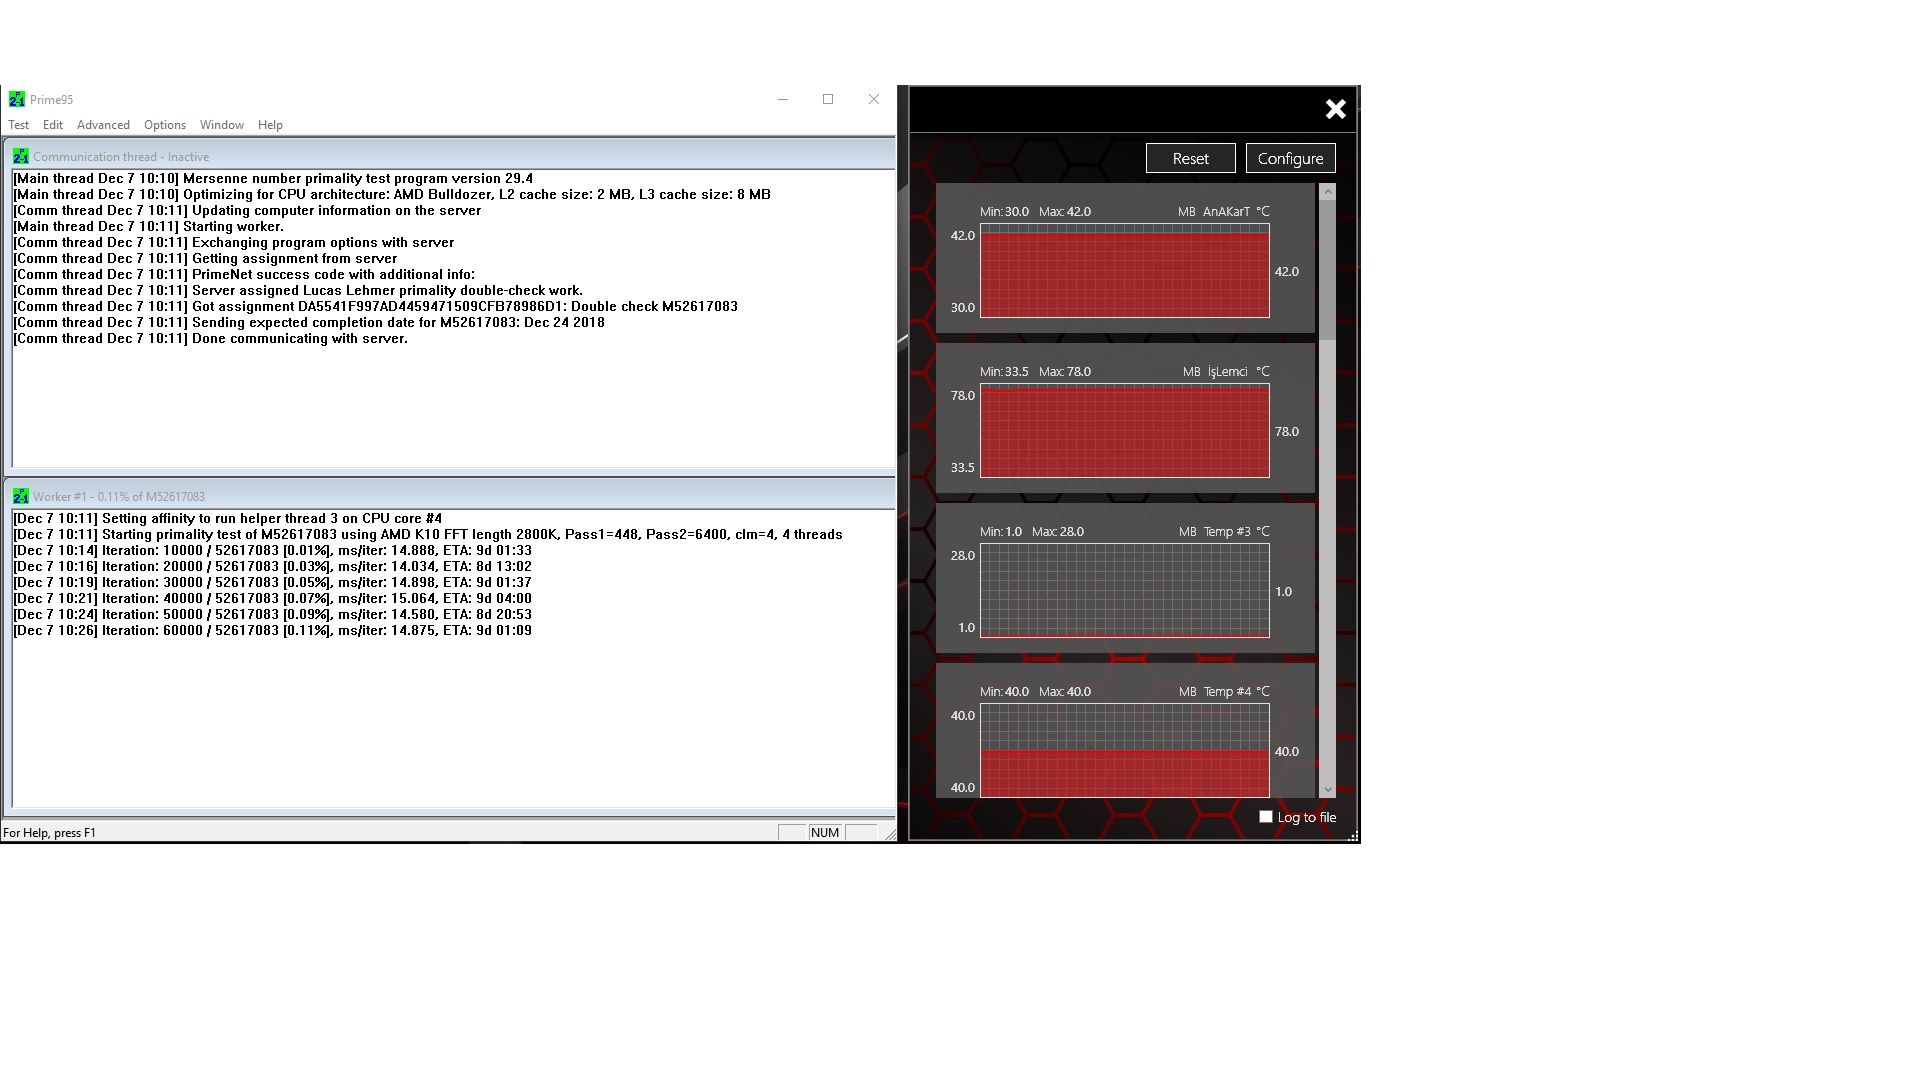This screenshot has width=1920, height=1080.
Task: Enable the Log to file checkbox
Action: pyautogui.click(x=1266, y=817)
